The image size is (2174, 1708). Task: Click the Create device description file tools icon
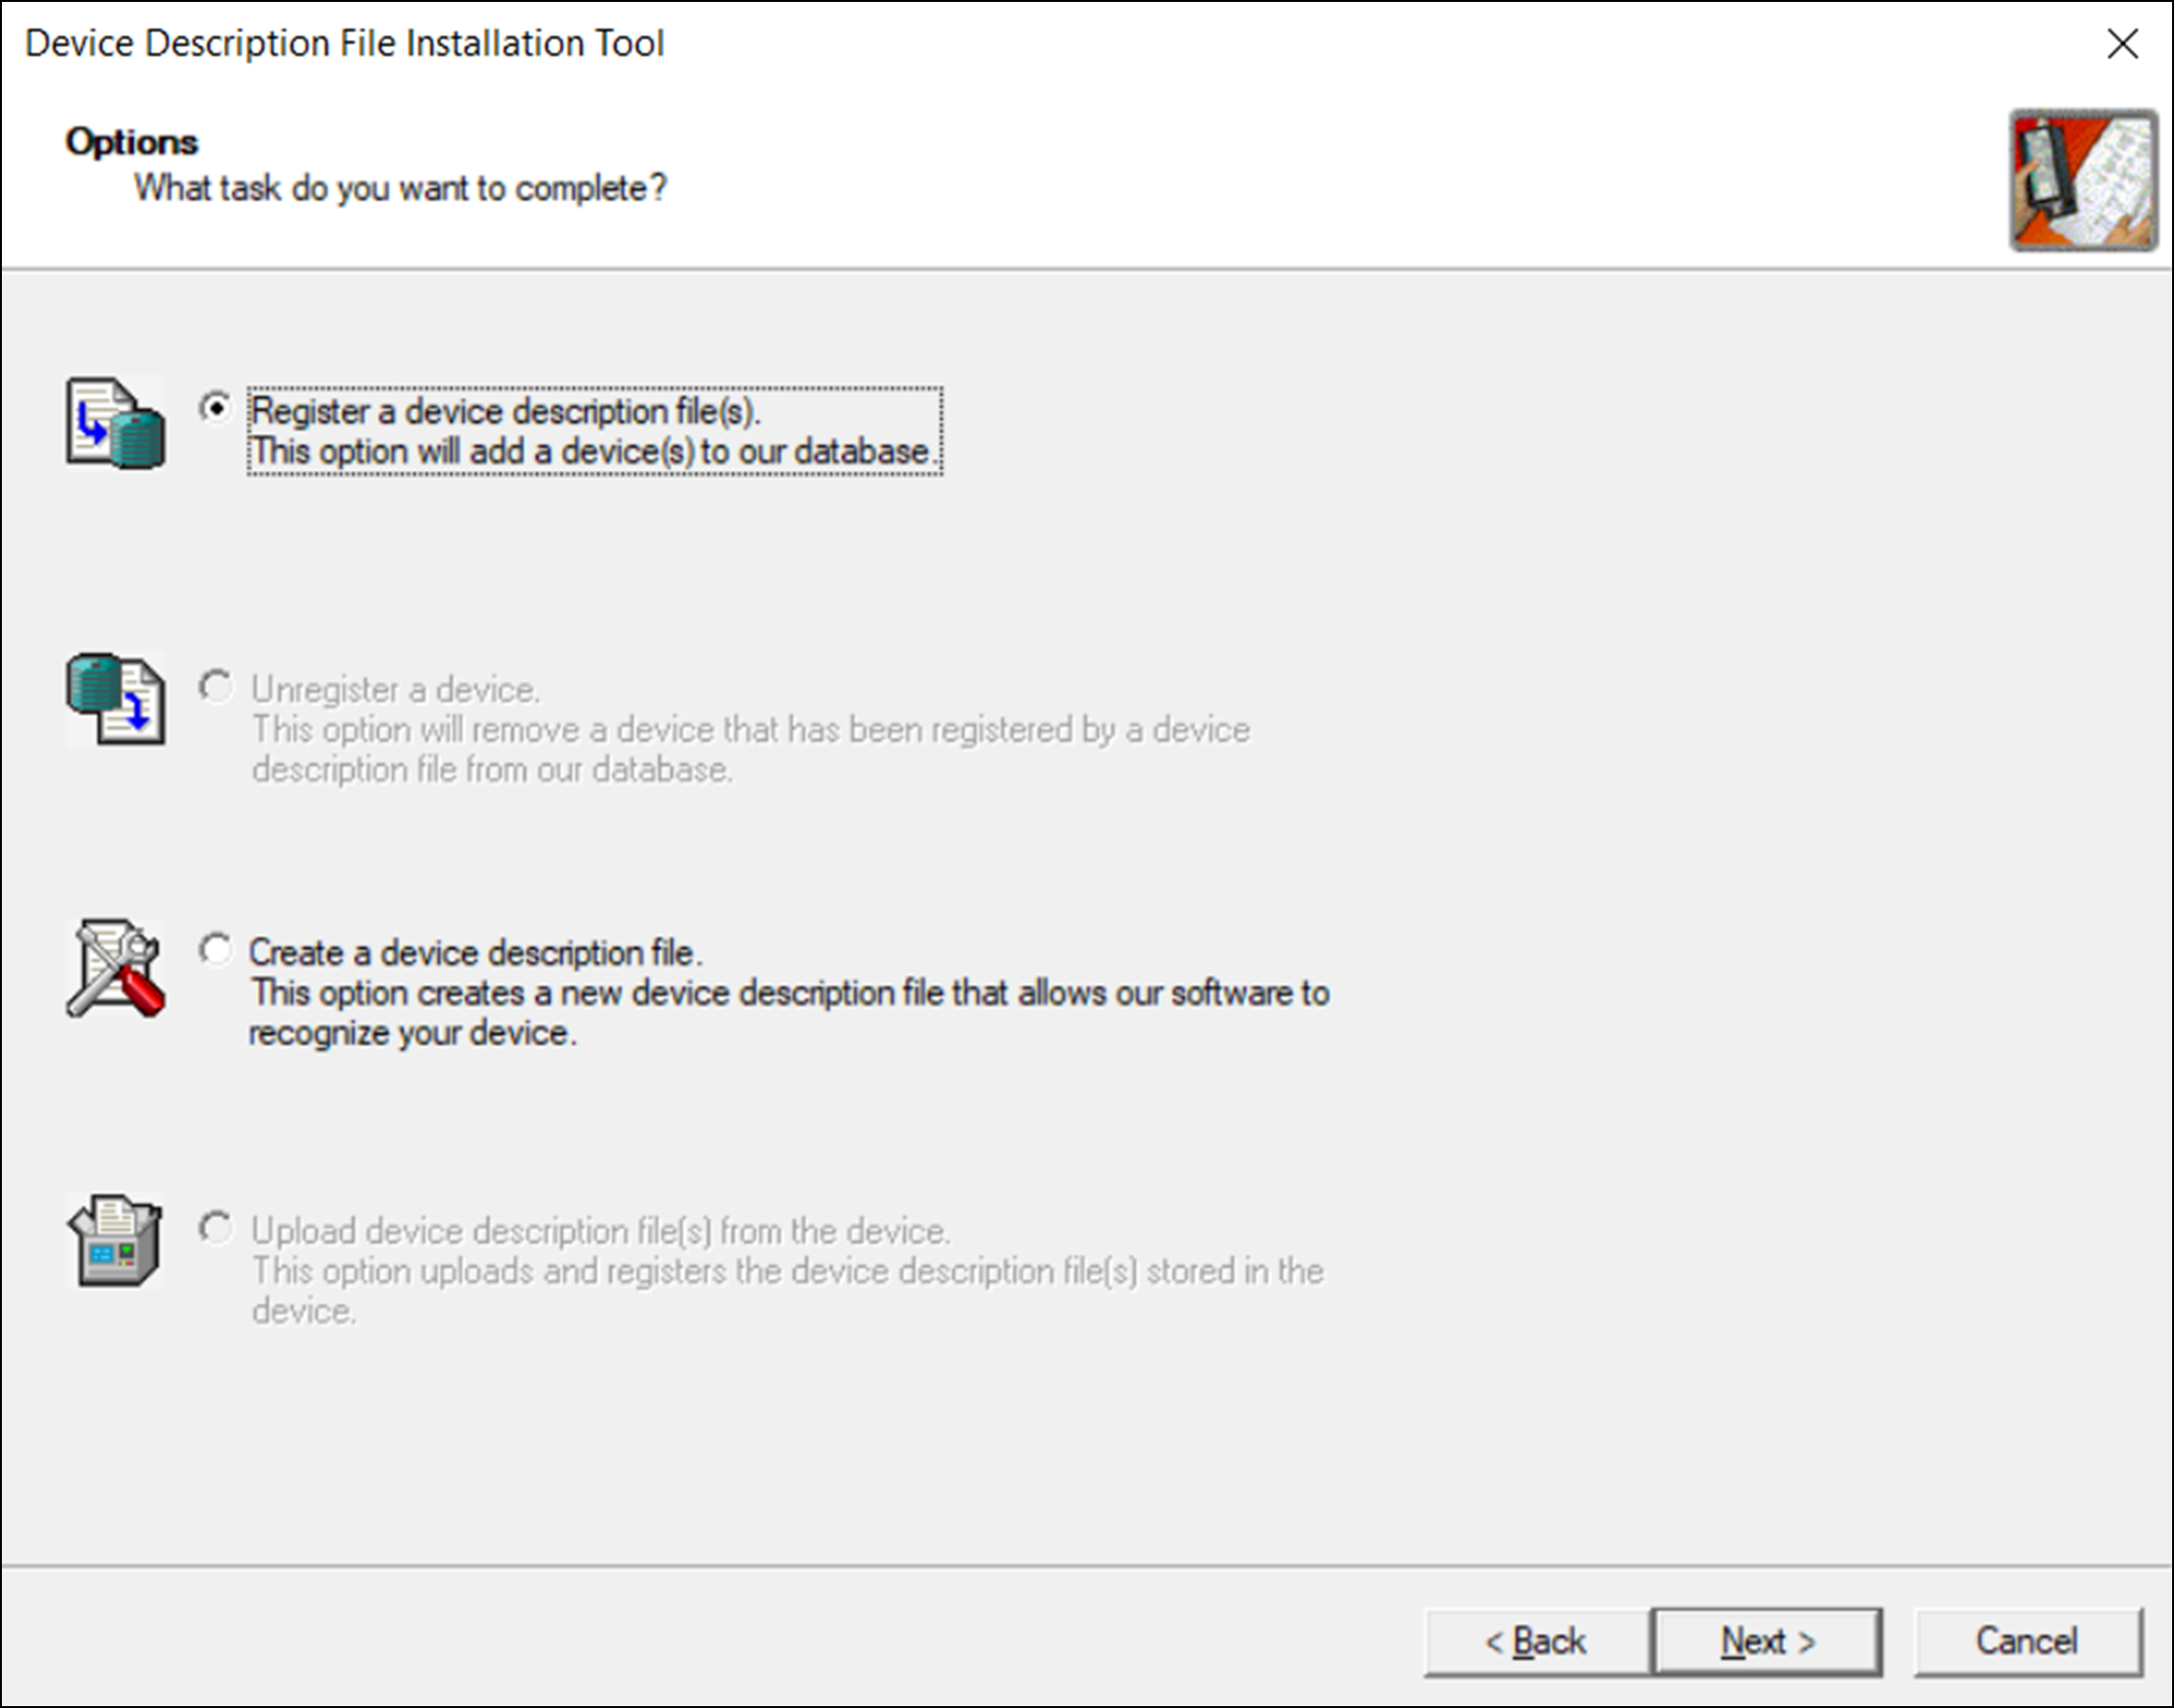pyautogui.click(x=116, y=968)
